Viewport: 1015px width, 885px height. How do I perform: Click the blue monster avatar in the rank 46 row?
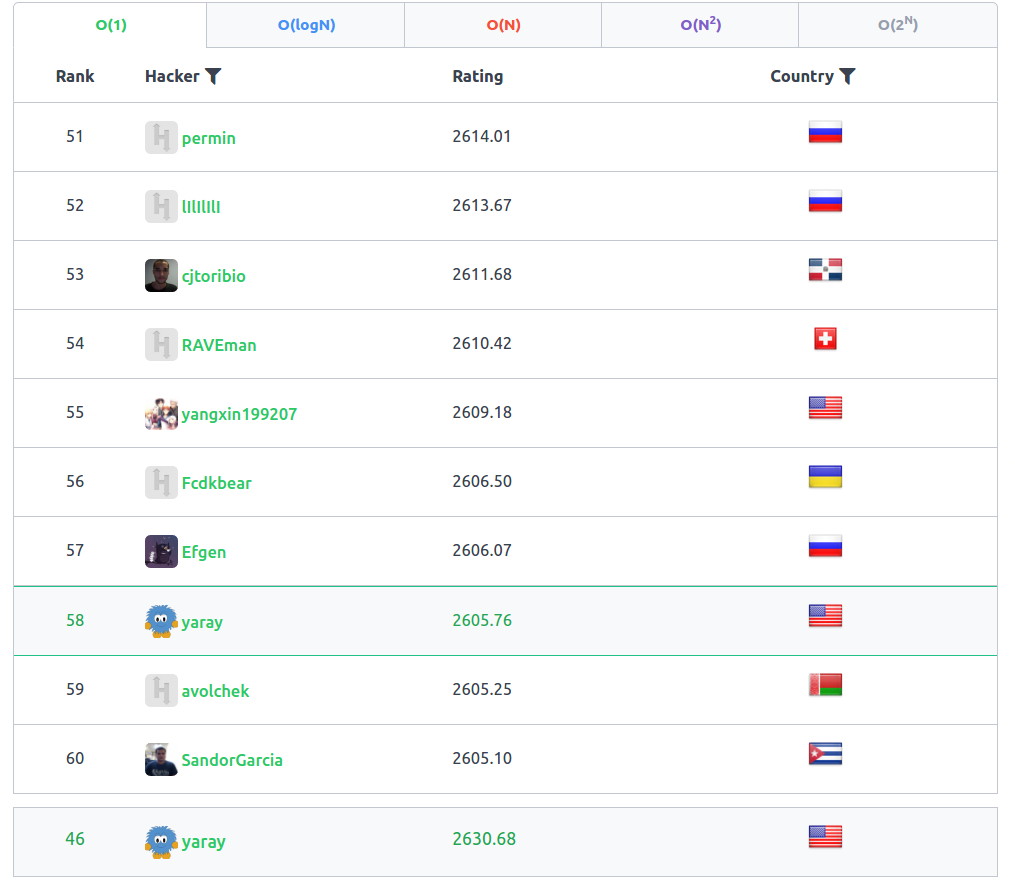click(161, 842)
